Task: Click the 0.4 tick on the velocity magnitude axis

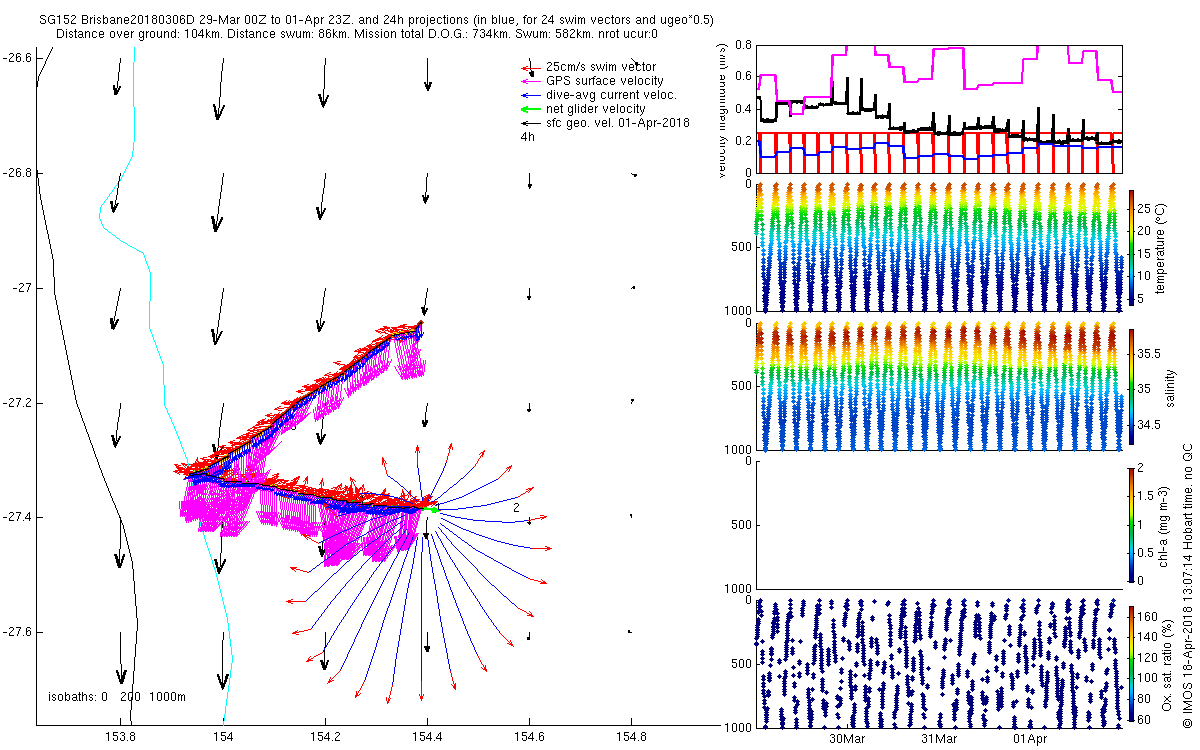Action: 743,108
